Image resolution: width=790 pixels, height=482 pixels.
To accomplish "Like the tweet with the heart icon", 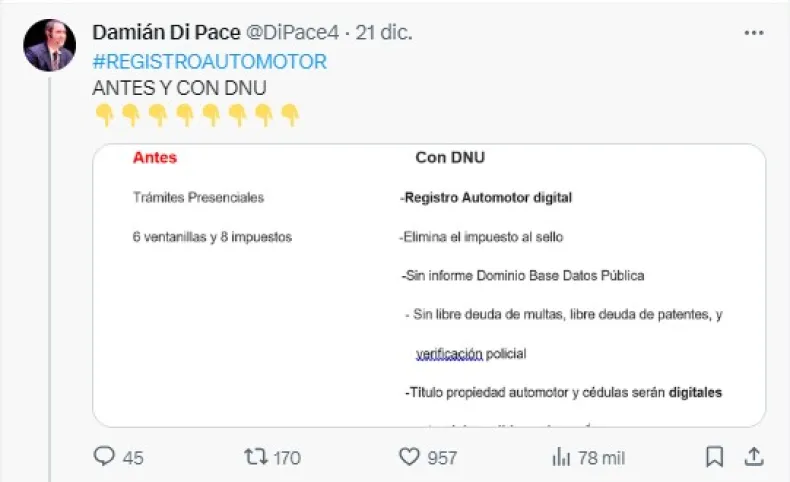I will (409, 457).
